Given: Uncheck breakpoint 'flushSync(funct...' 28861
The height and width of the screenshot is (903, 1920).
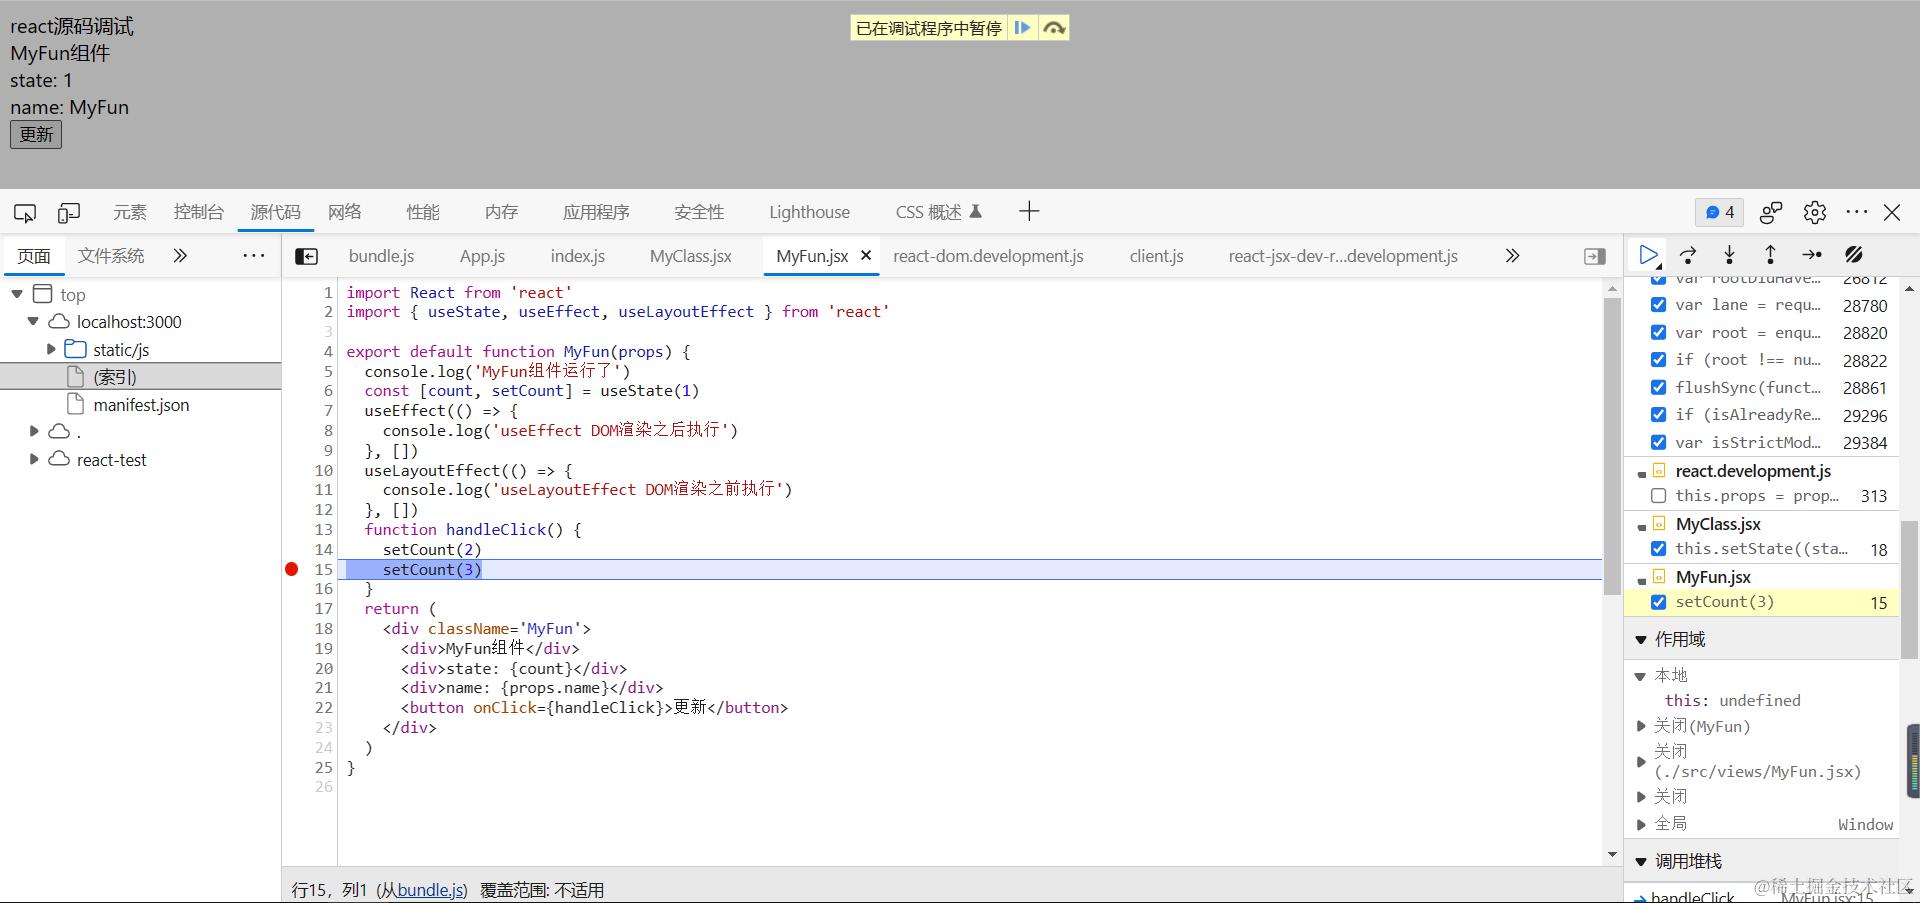Looking at the screenshot, I should click(x=1658, y=387).
